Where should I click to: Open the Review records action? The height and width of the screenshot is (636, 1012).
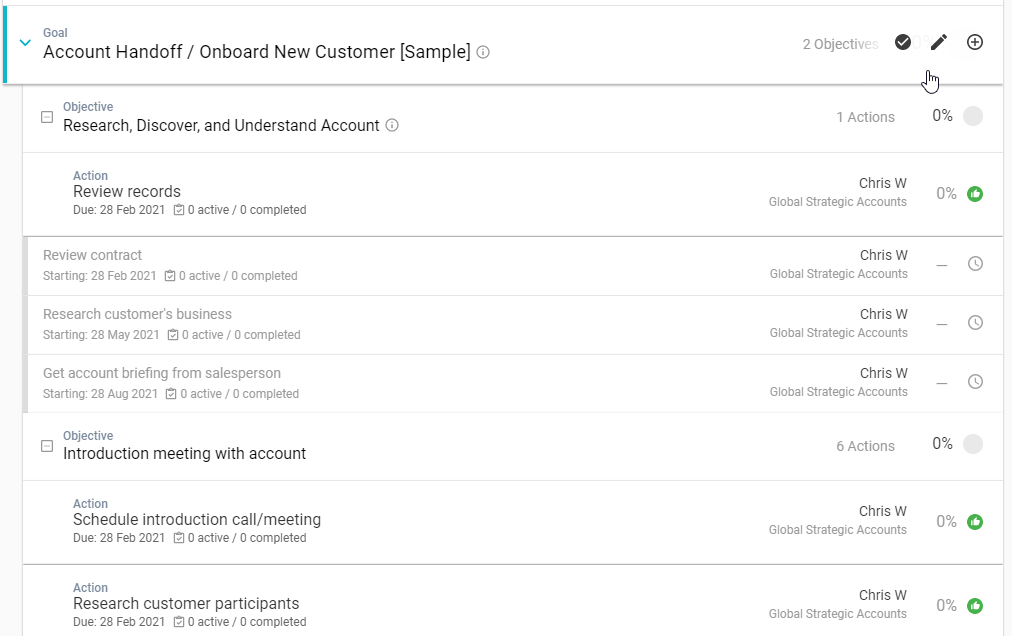127,192
